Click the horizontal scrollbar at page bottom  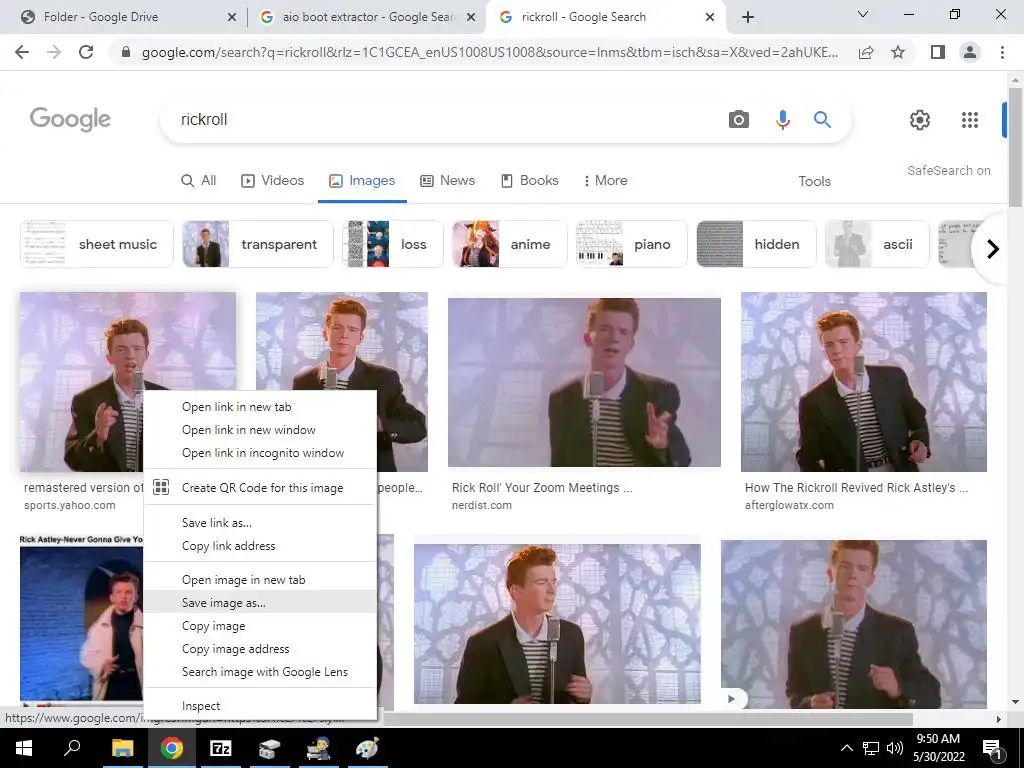pyautogui.click(x=647, y=719)
